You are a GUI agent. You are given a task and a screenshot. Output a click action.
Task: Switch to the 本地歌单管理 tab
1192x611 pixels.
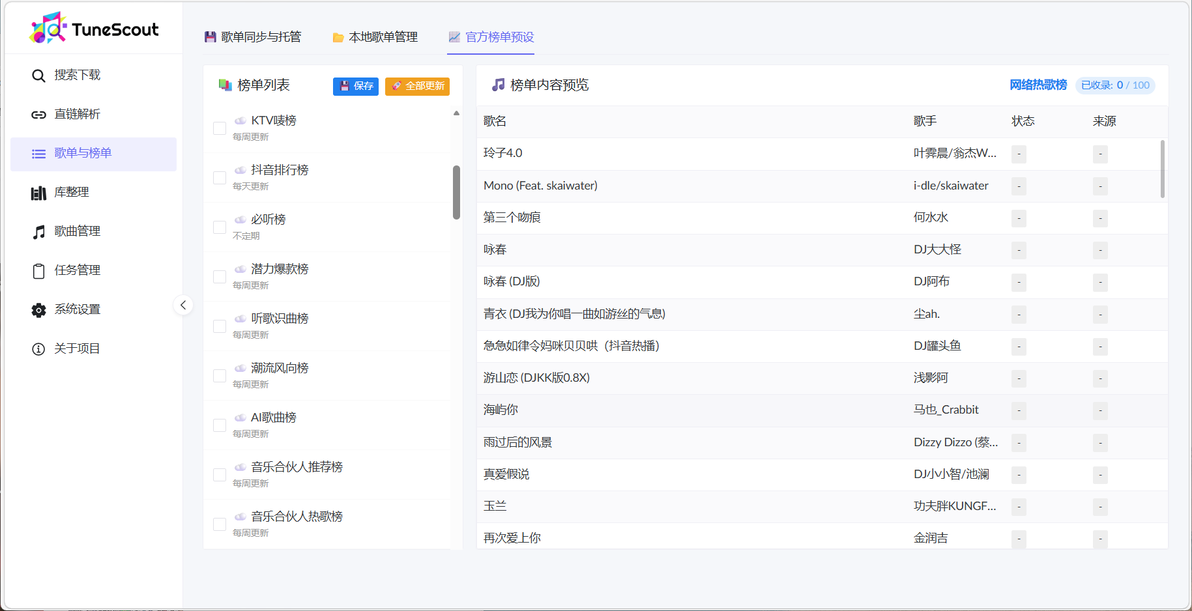375,36
